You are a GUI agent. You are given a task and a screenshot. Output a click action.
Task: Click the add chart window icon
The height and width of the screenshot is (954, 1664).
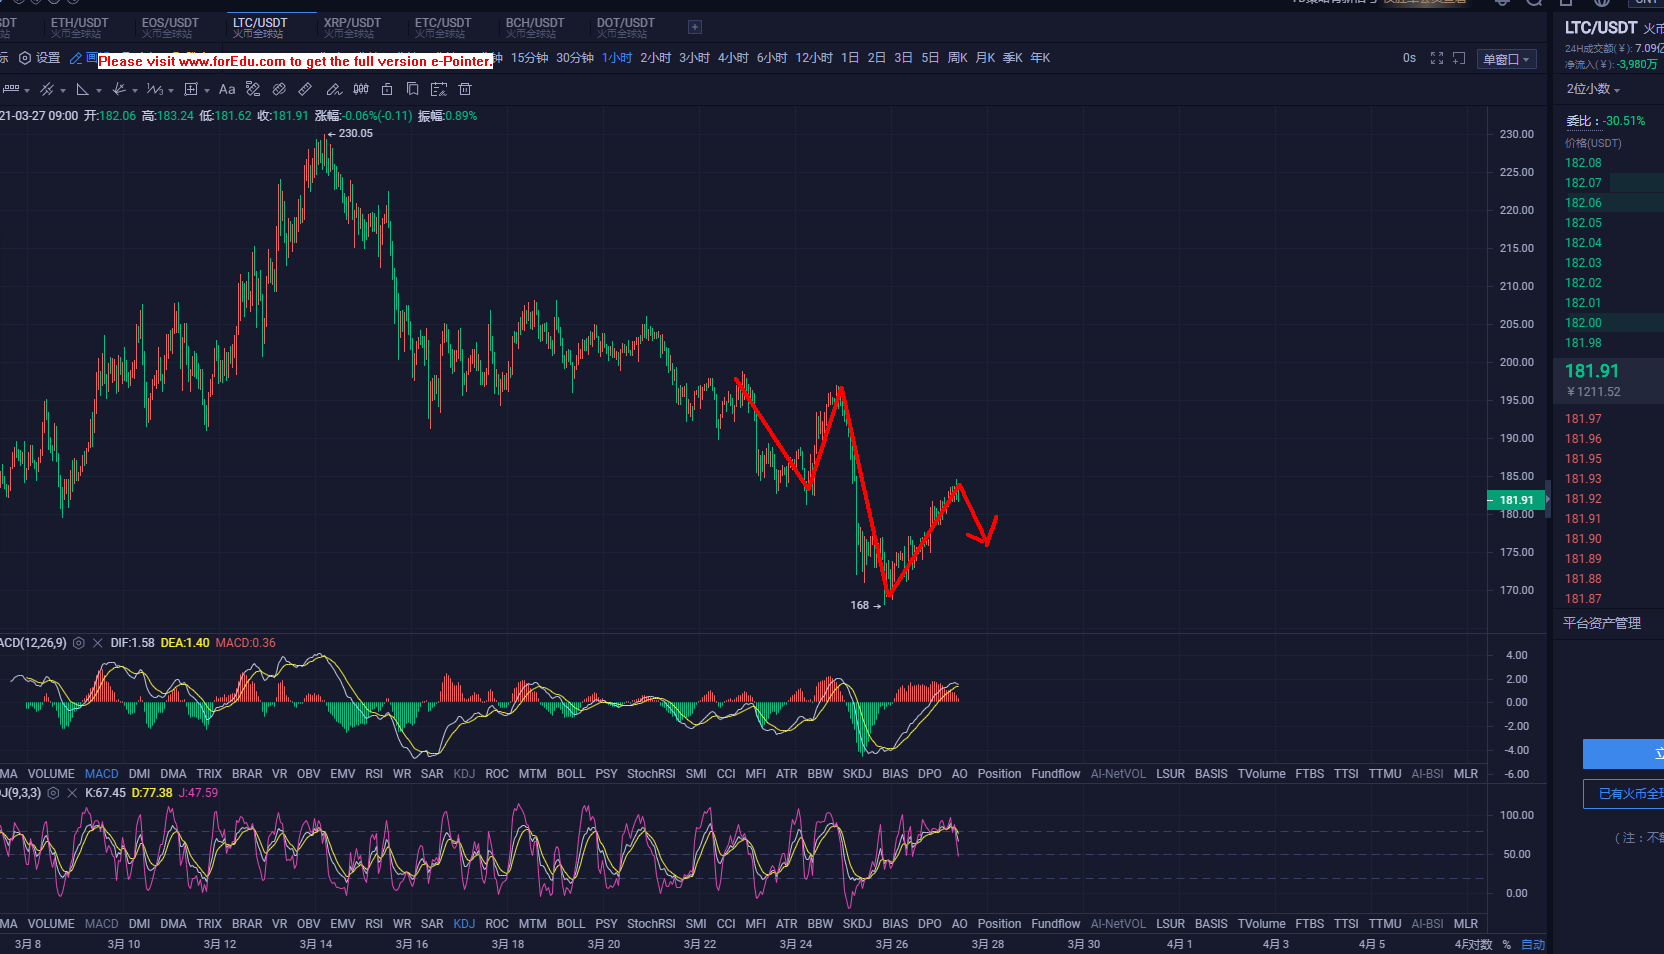tap(1459, 58)
